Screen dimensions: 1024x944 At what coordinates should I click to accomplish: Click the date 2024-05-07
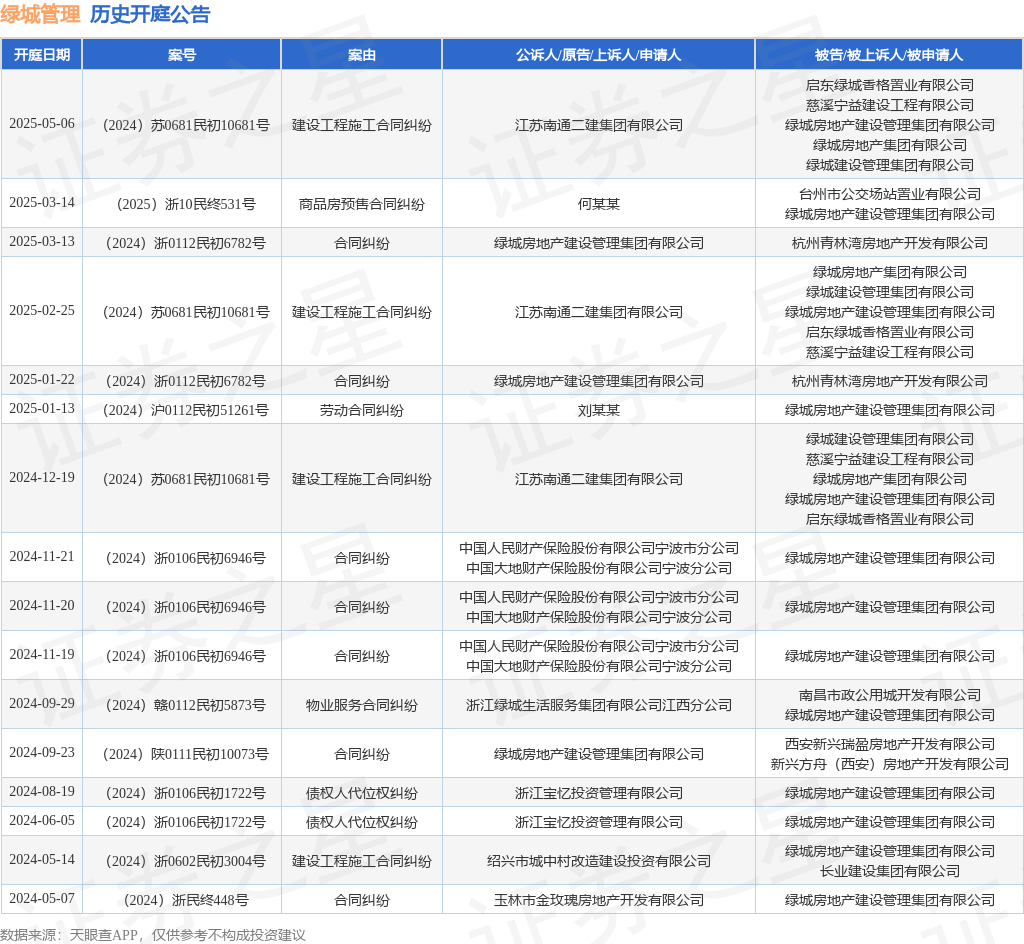click(x=42, y=898)
